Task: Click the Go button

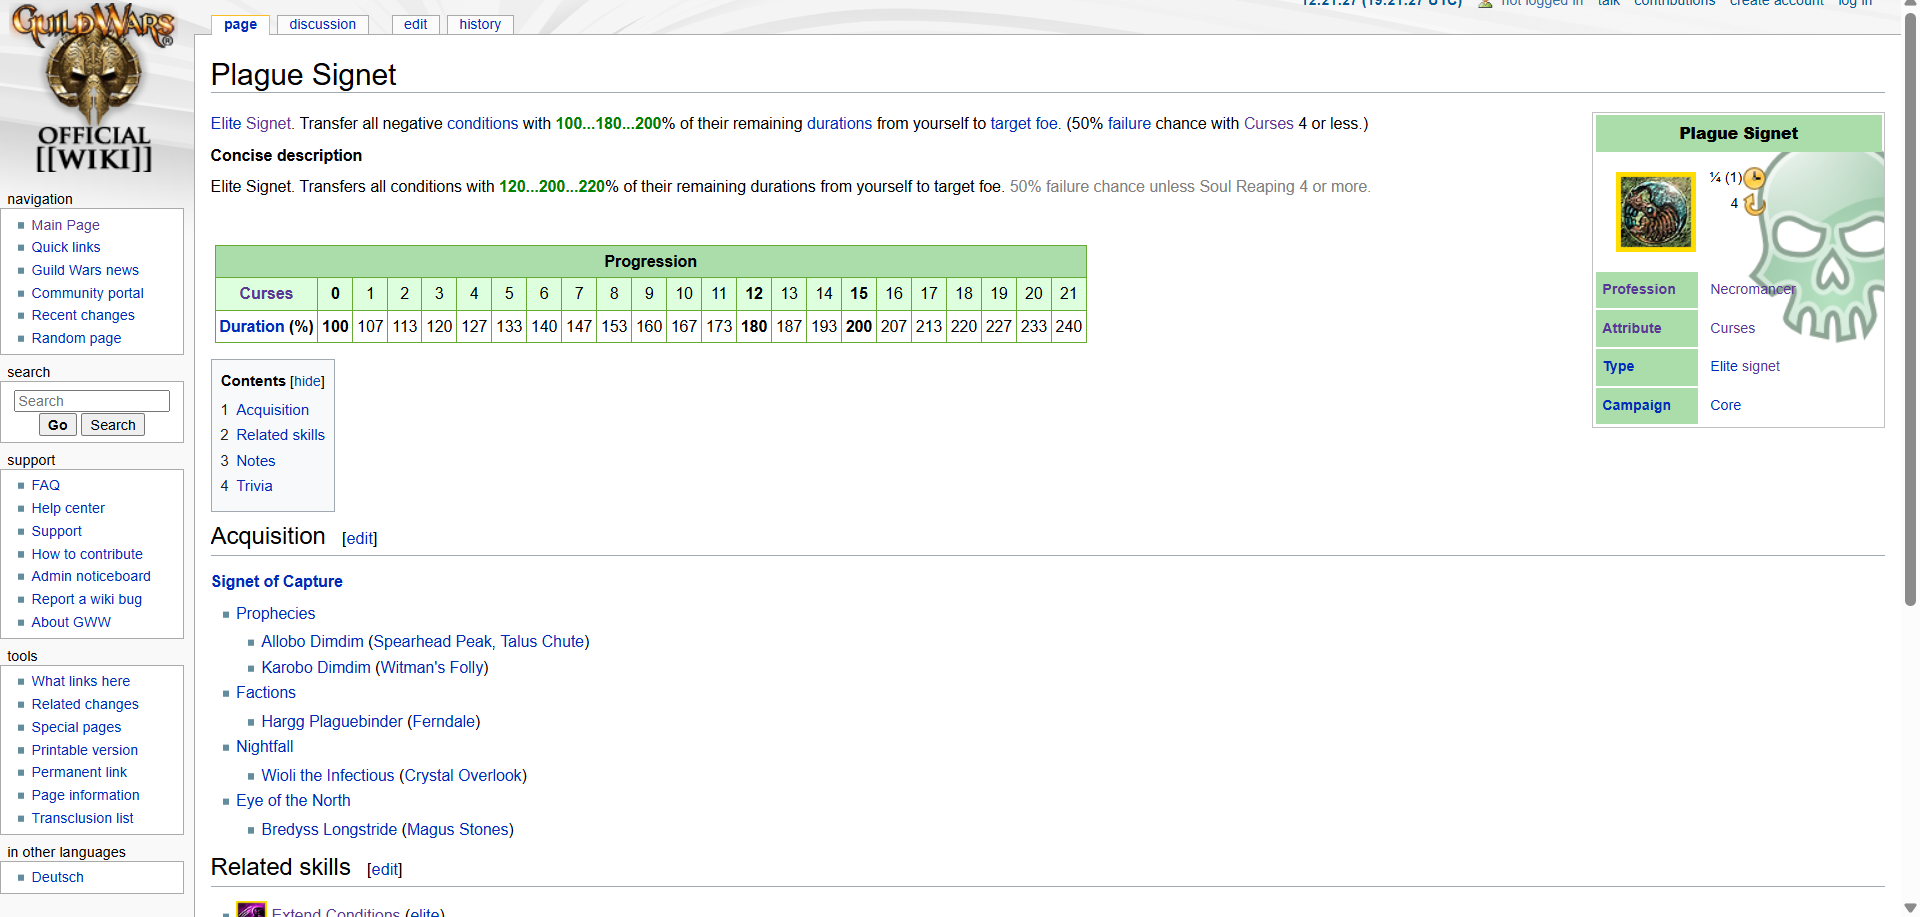Action: tap(58, 425)
